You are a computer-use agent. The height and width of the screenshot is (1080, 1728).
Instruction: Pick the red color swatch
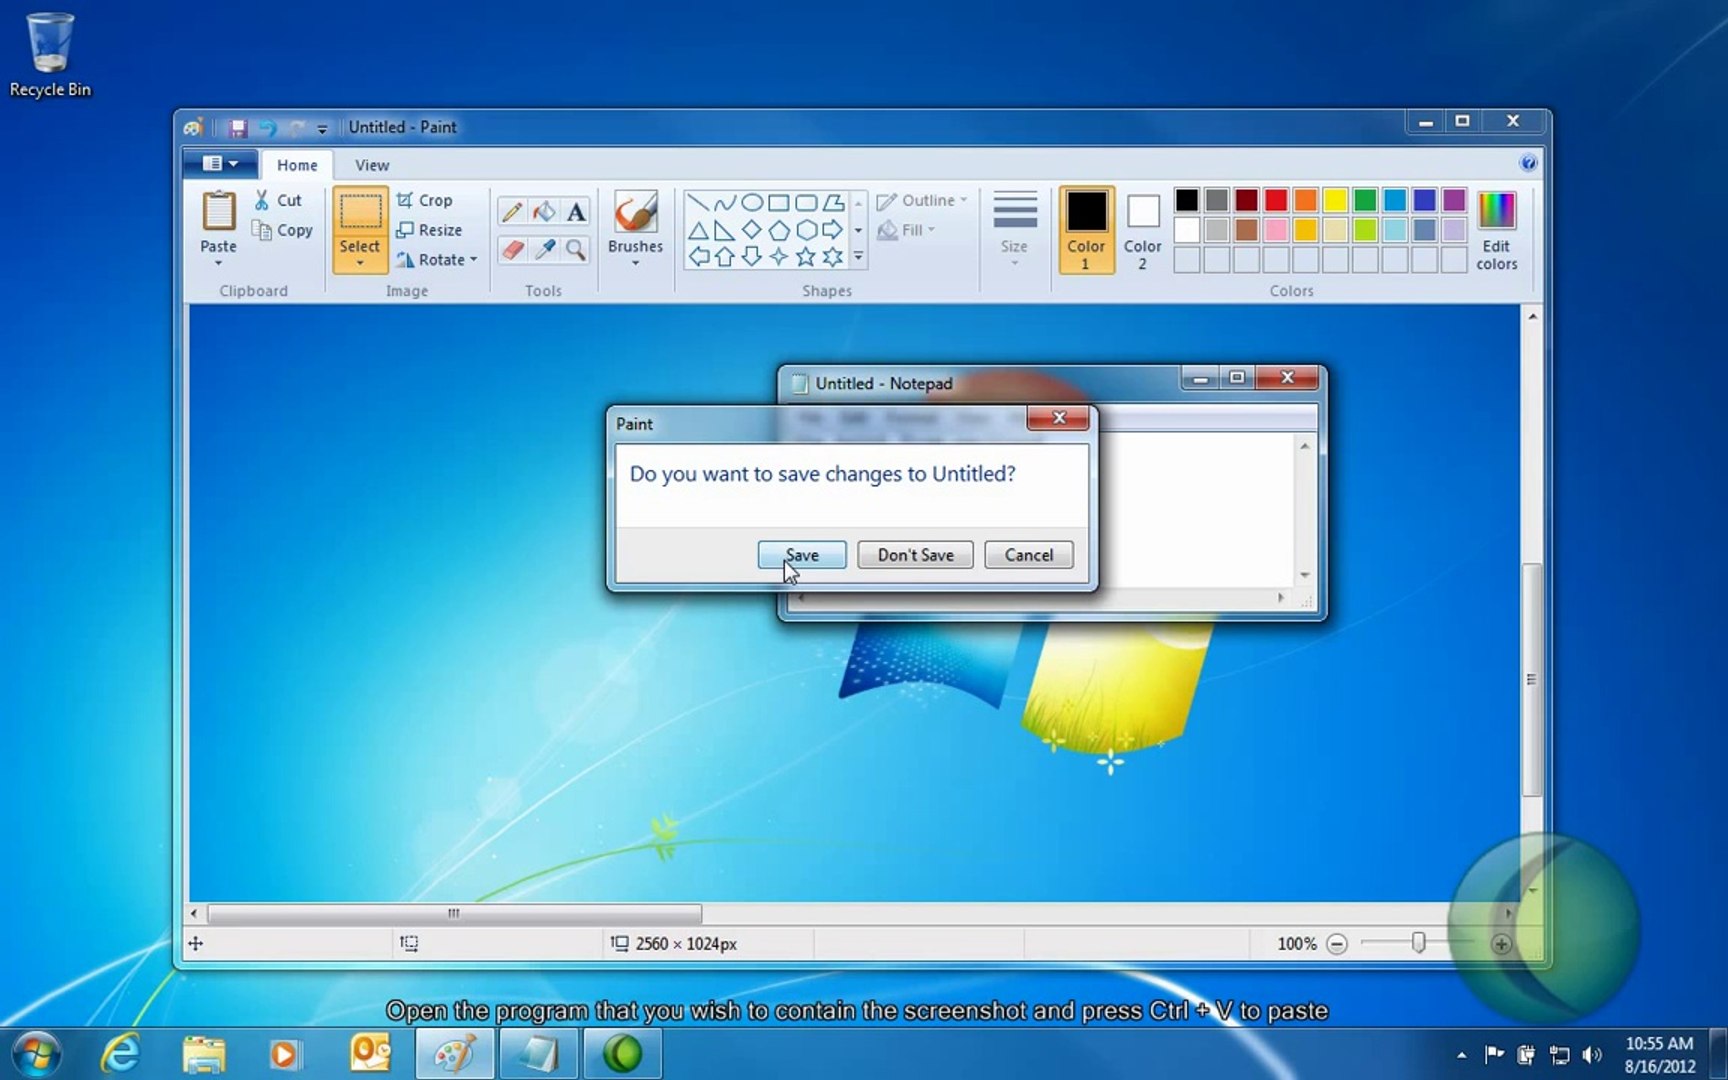[1276, 200]
